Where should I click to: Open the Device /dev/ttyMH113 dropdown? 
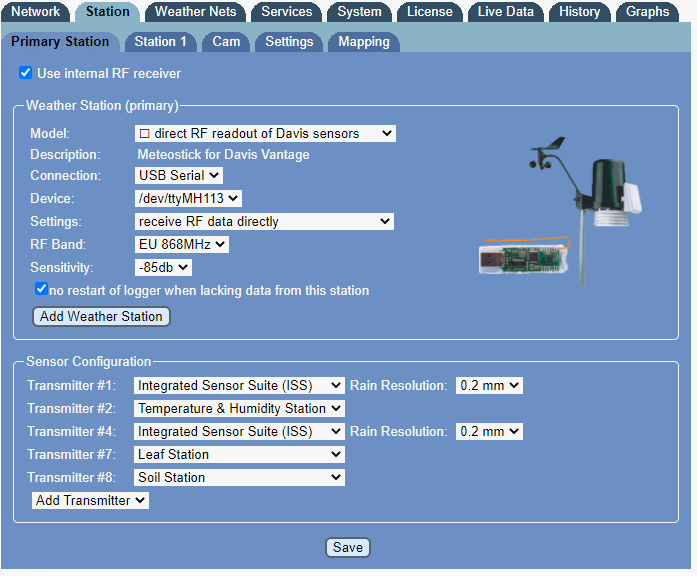[188, 198]
